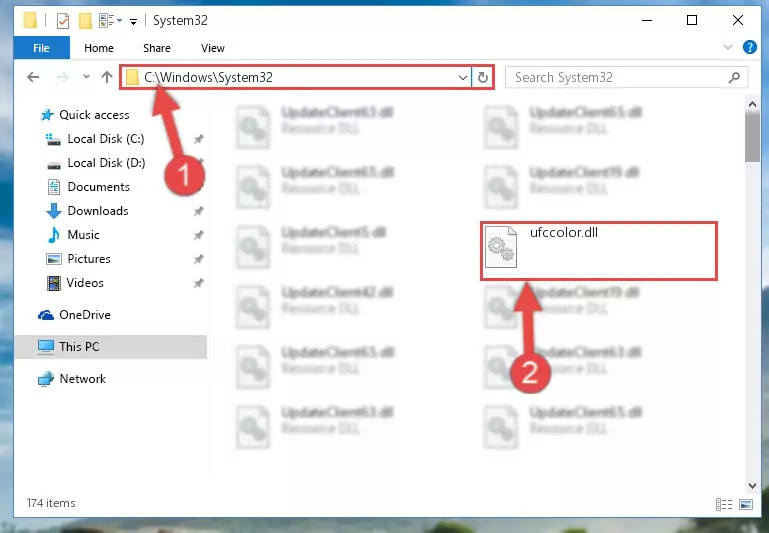Switch to Large icons view layout

point(745,504)
